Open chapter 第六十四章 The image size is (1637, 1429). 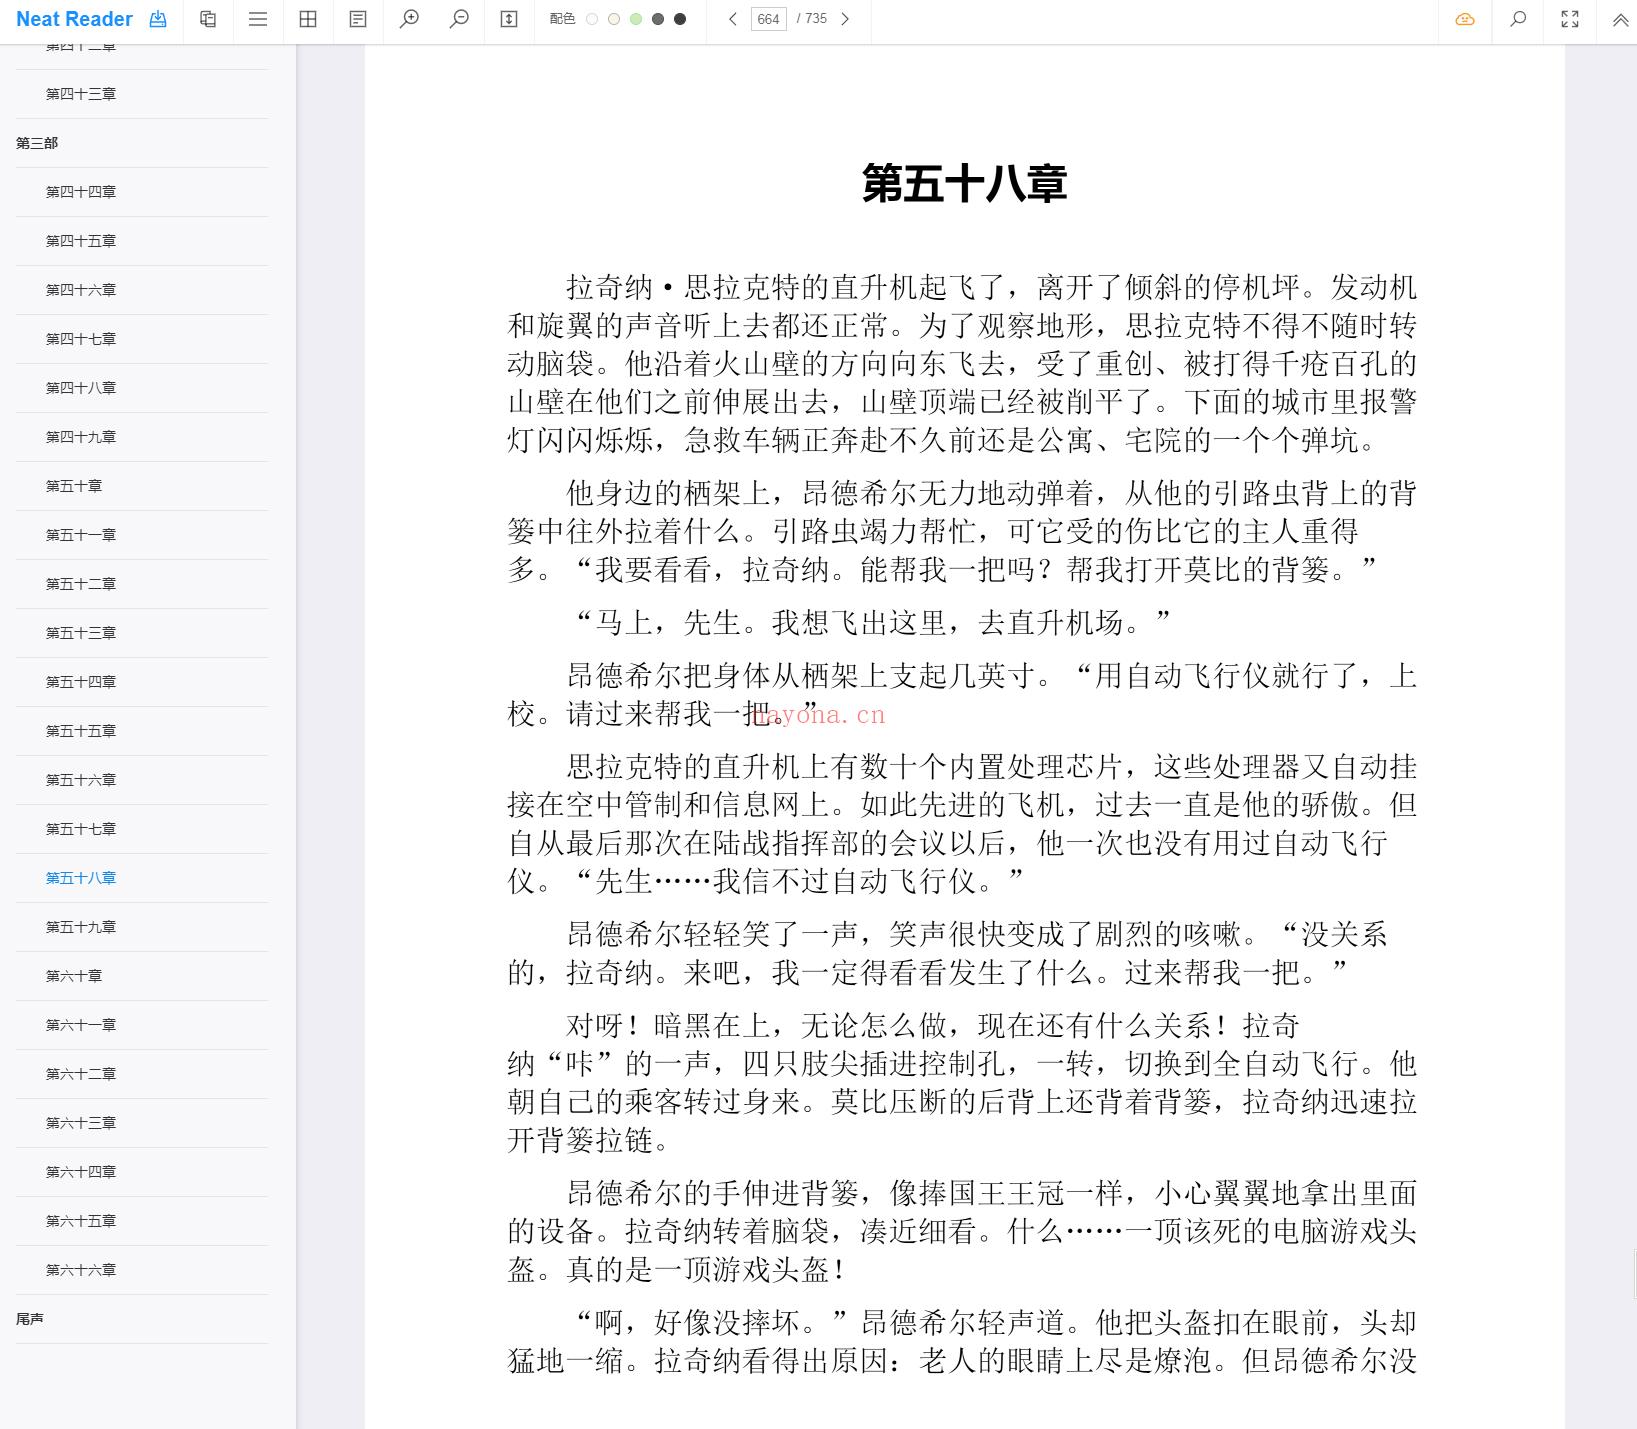click(81, 1172)
